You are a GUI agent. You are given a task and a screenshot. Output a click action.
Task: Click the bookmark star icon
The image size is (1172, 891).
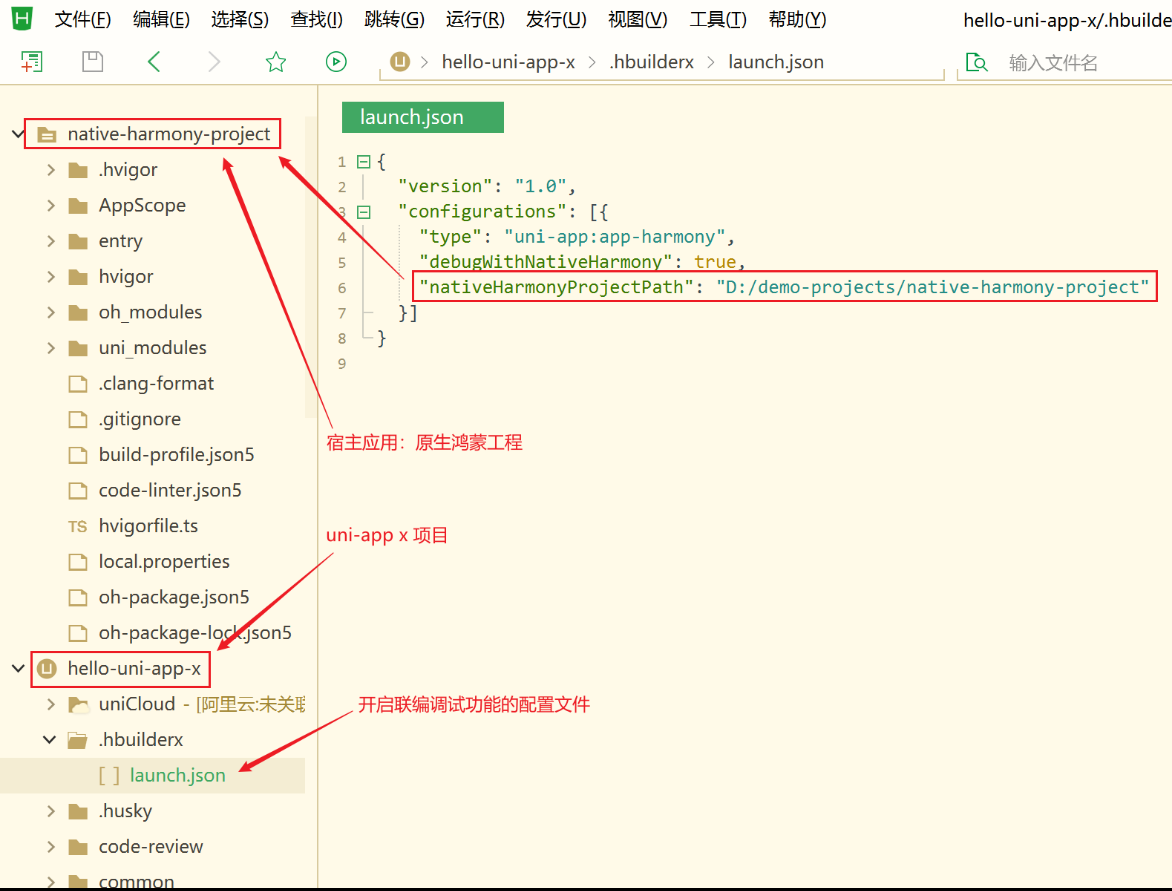coord(276,61)
